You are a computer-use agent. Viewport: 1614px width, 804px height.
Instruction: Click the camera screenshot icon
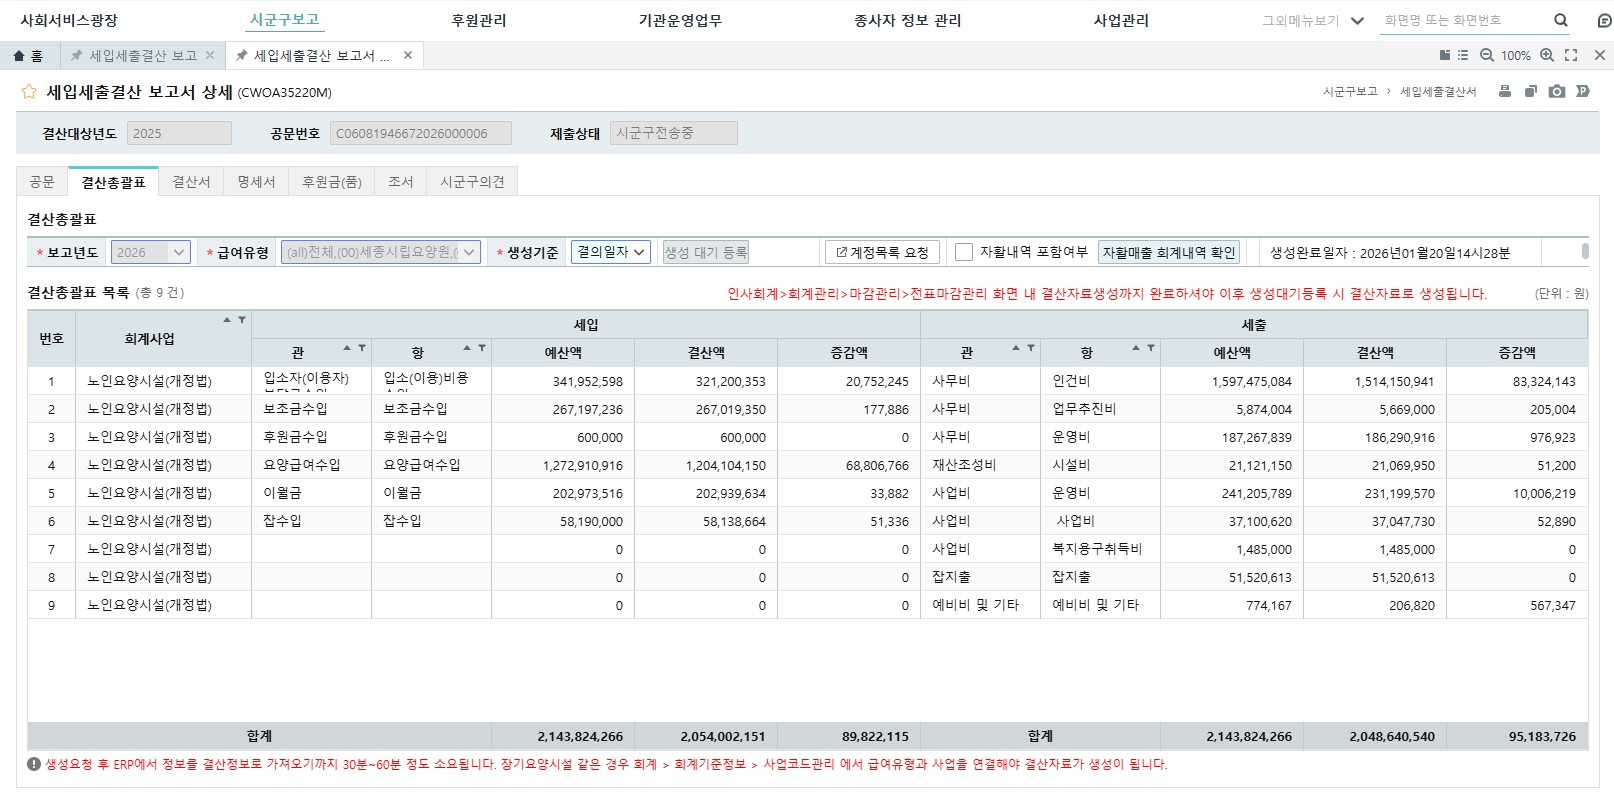click(1556, 91)
